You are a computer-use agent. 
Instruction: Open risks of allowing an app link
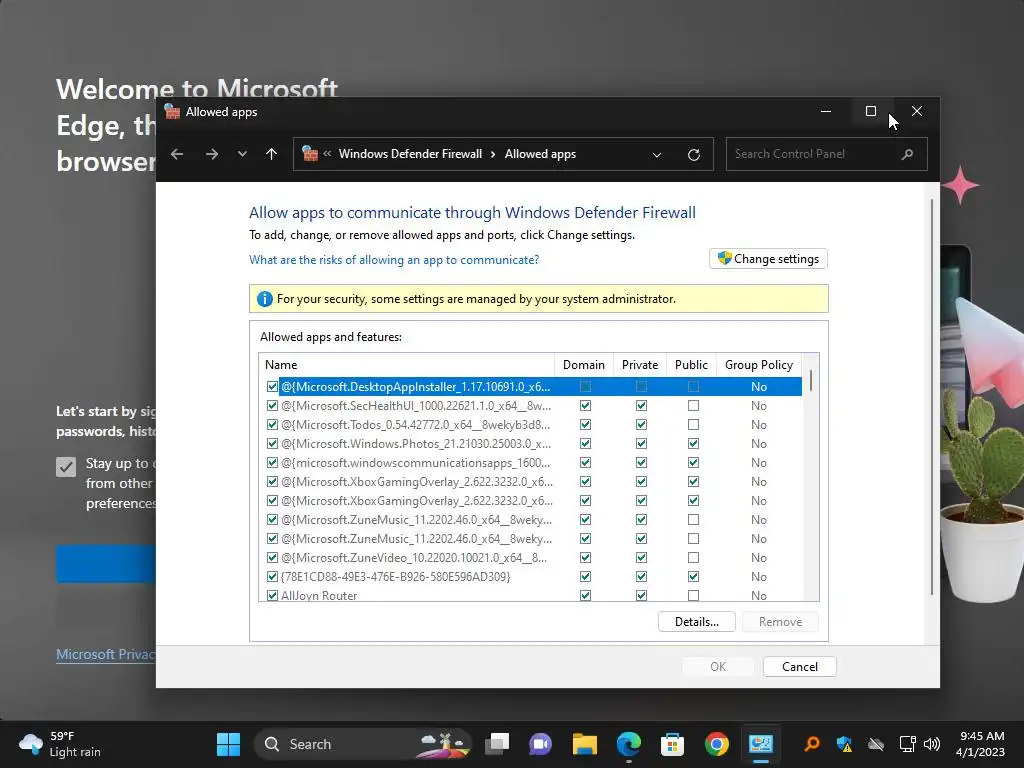(x=394, y=260)
